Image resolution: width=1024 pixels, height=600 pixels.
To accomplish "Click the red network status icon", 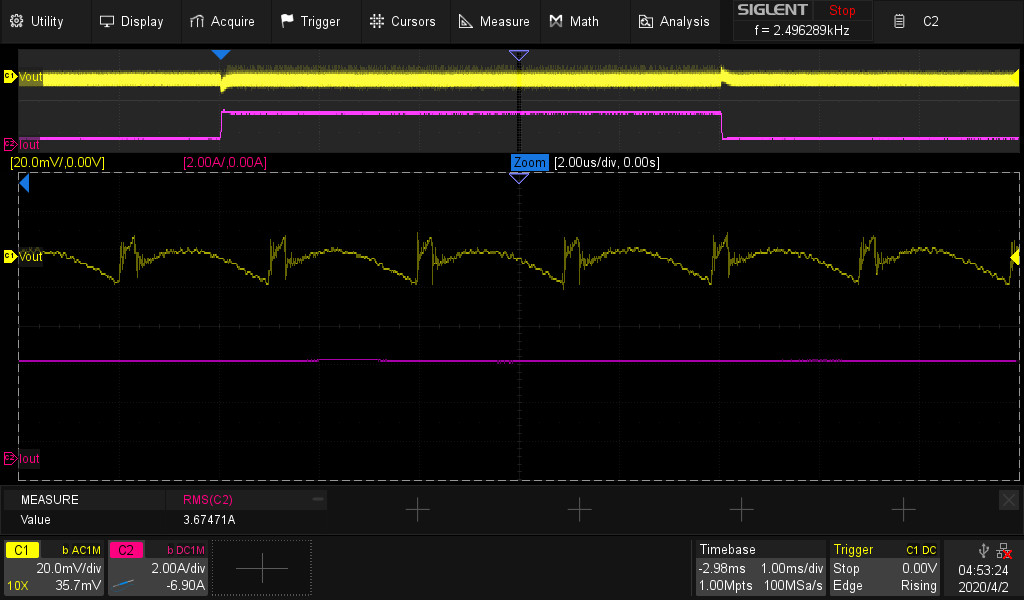I will [1005, 551].
